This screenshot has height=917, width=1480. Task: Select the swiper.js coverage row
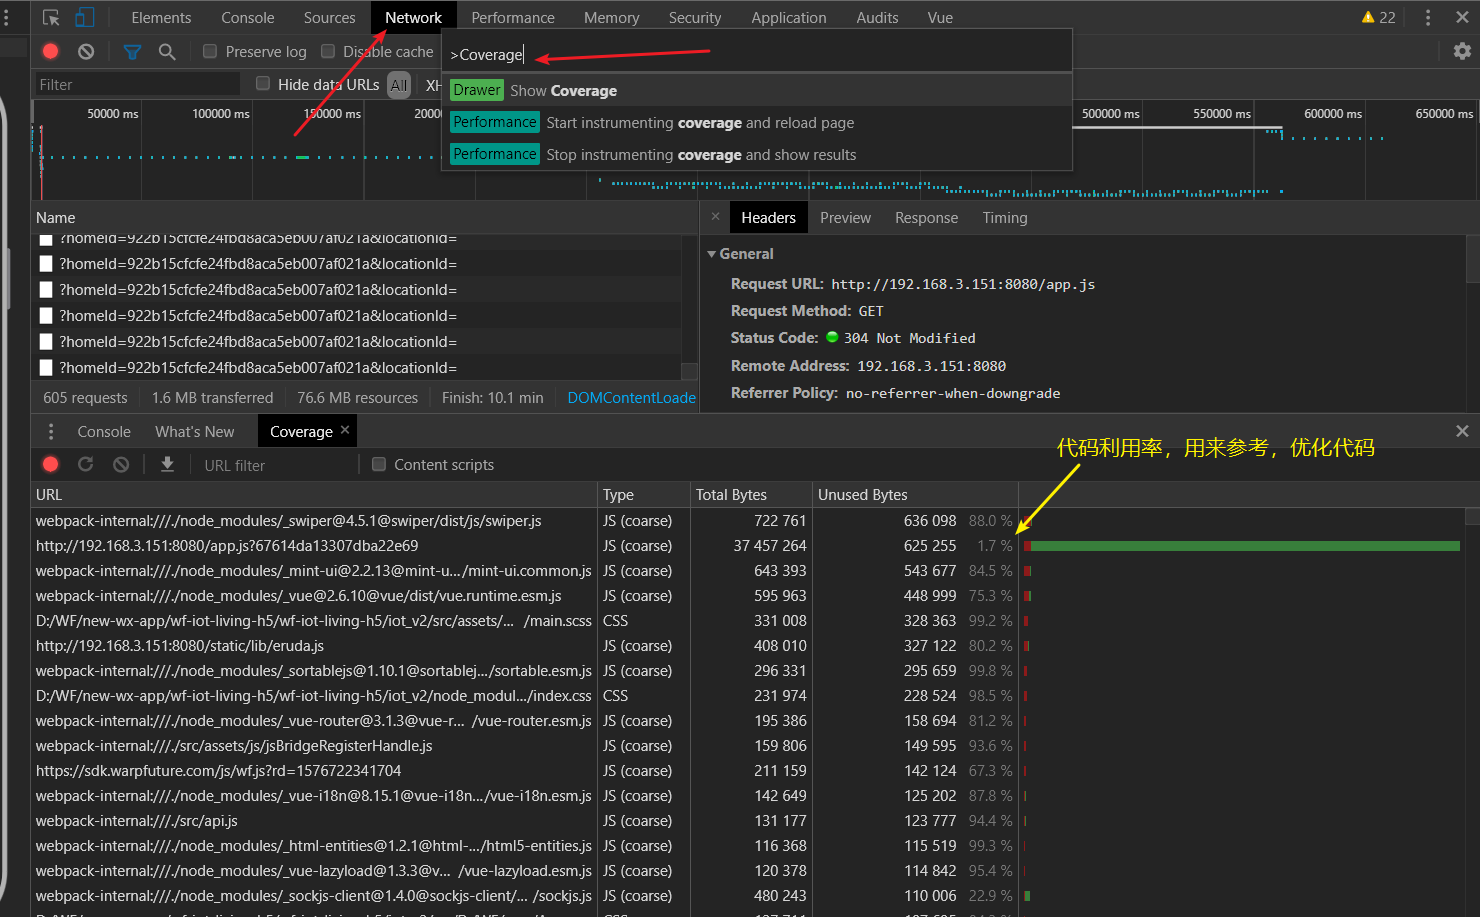(748, 521)
